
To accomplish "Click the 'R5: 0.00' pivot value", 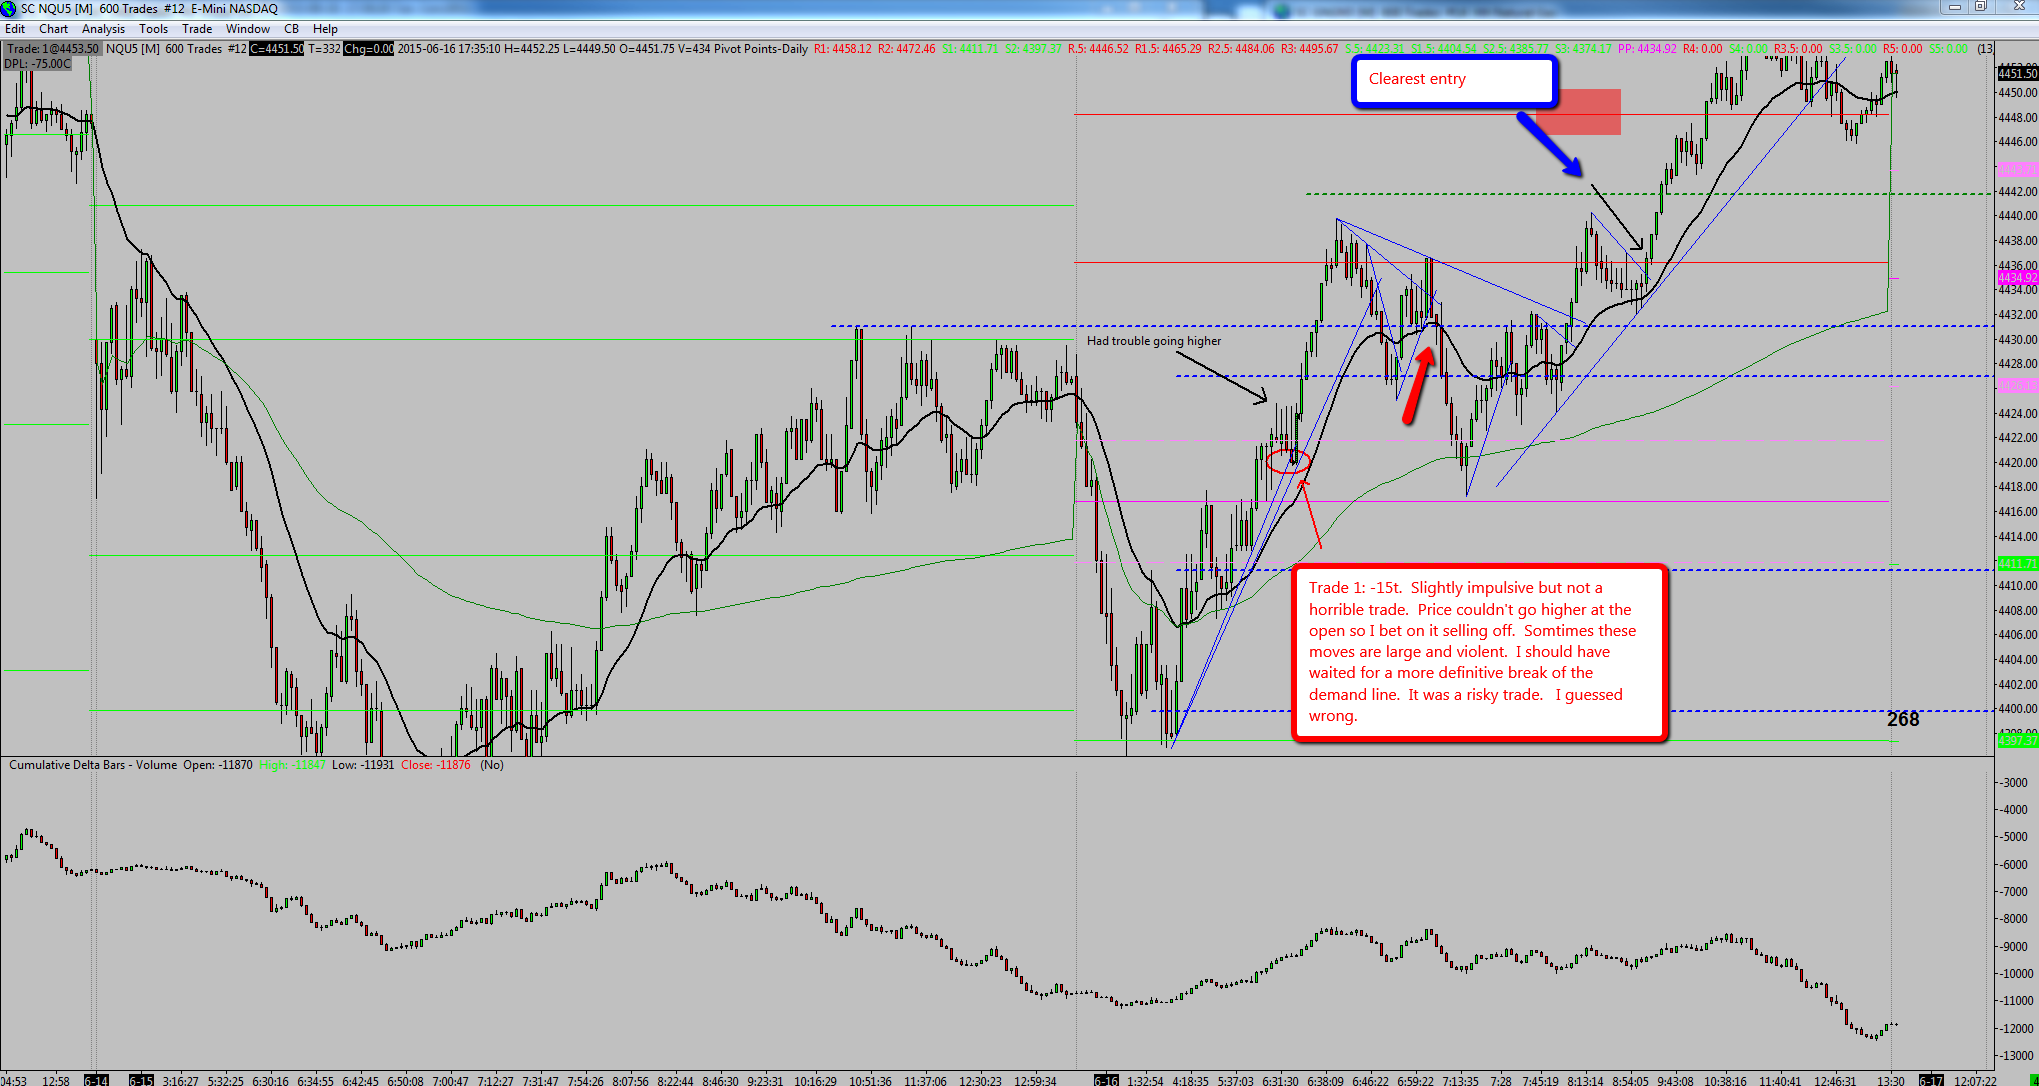I will 1903,49.
